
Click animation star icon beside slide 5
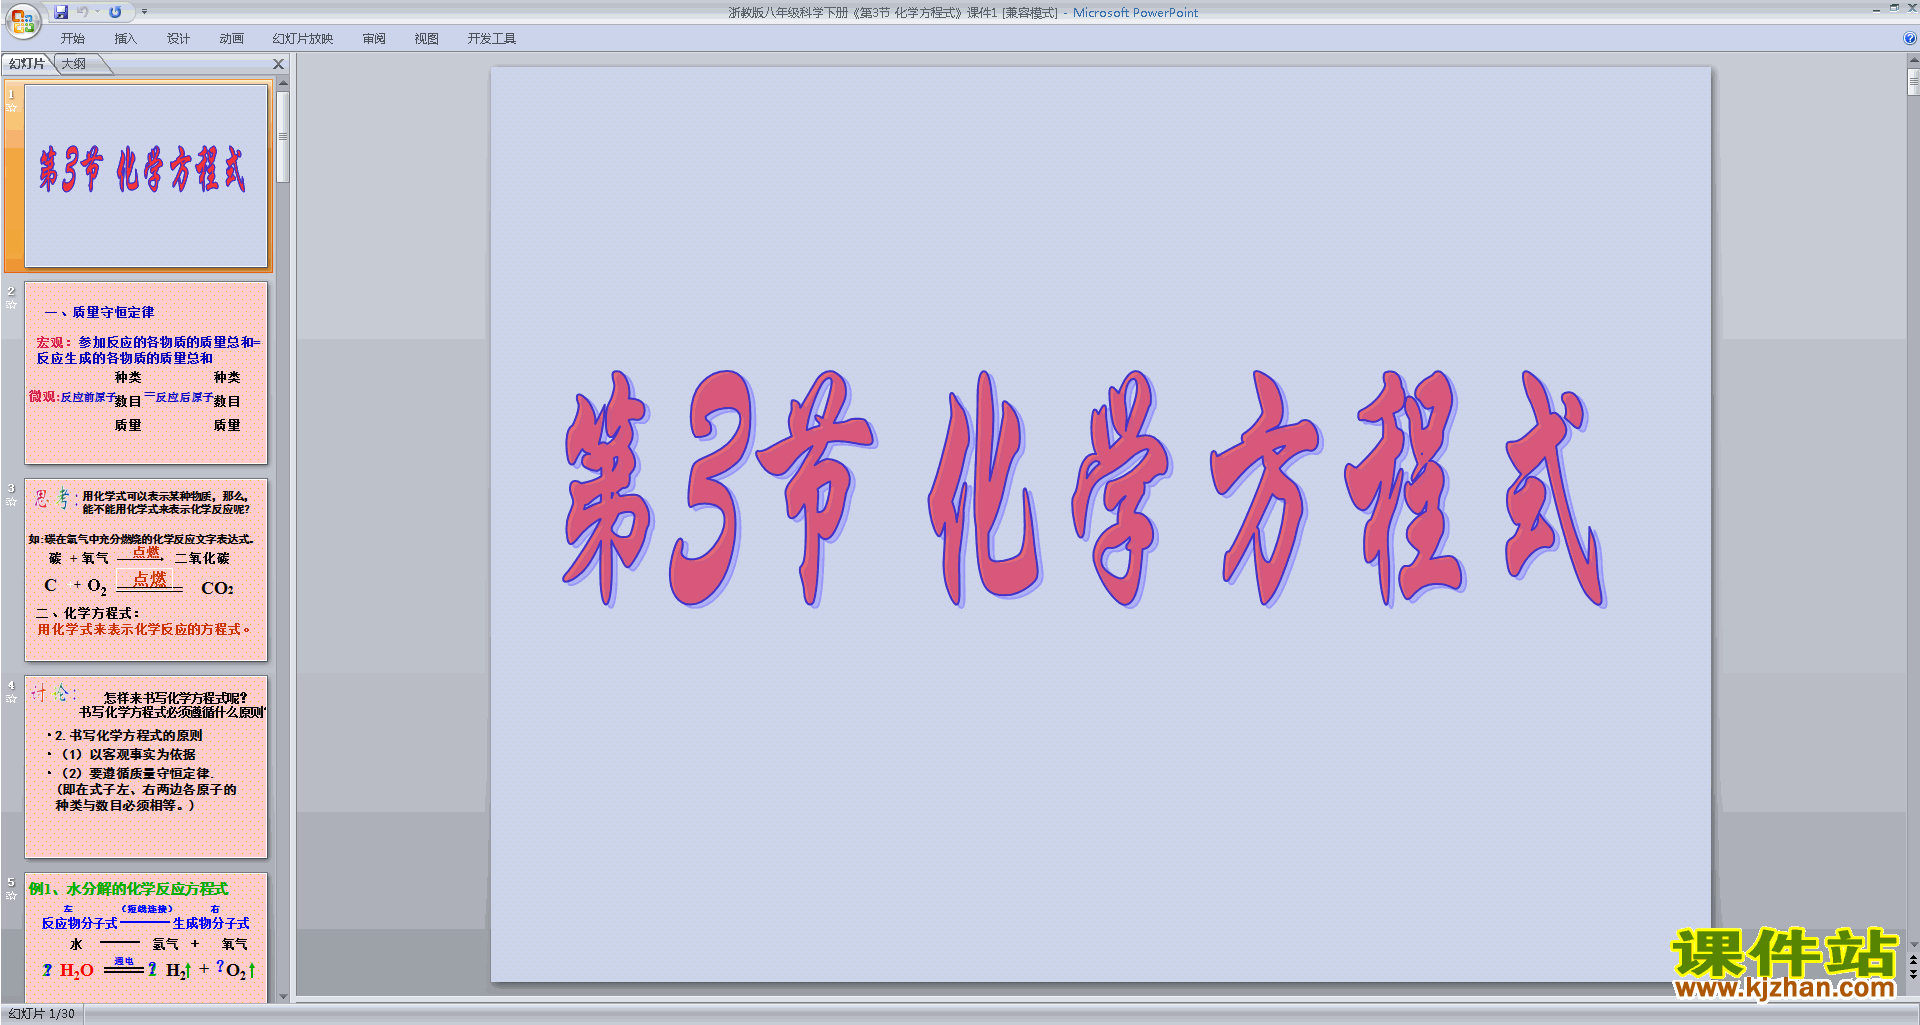coord(12,896)
